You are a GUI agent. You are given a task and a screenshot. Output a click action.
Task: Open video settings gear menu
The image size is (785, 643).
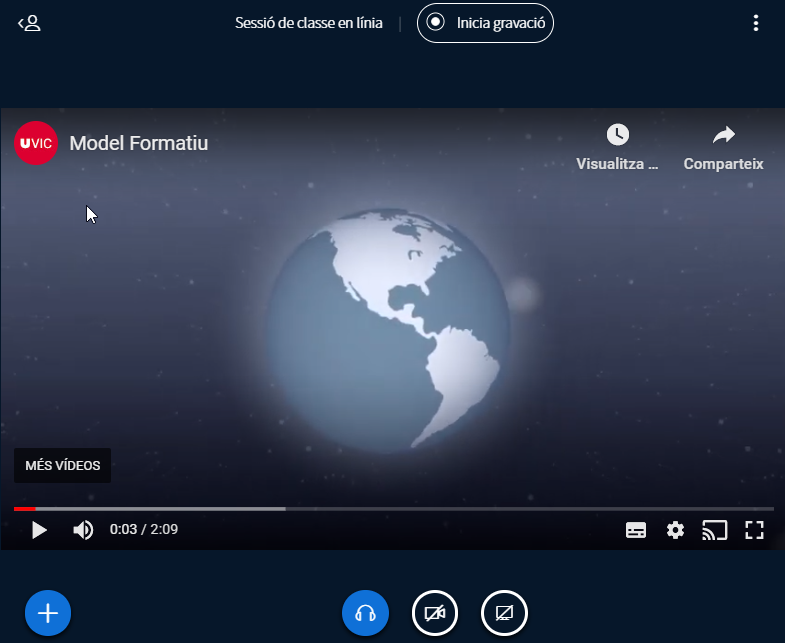click(675, 530)
